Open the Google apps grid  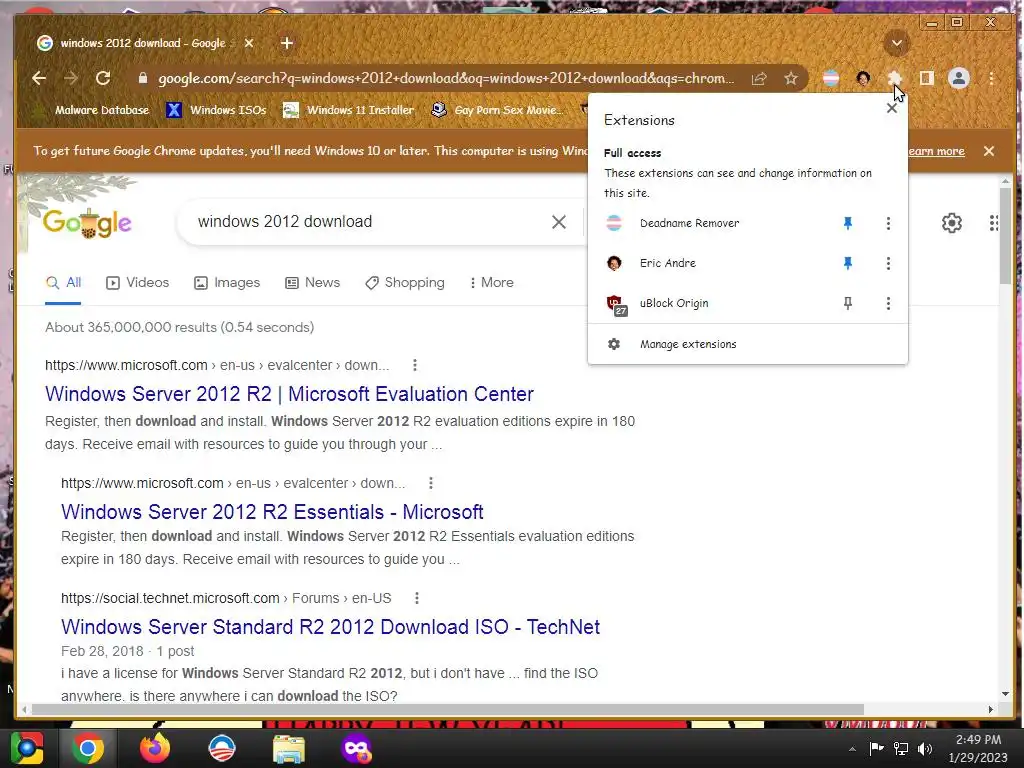[994, 223]
